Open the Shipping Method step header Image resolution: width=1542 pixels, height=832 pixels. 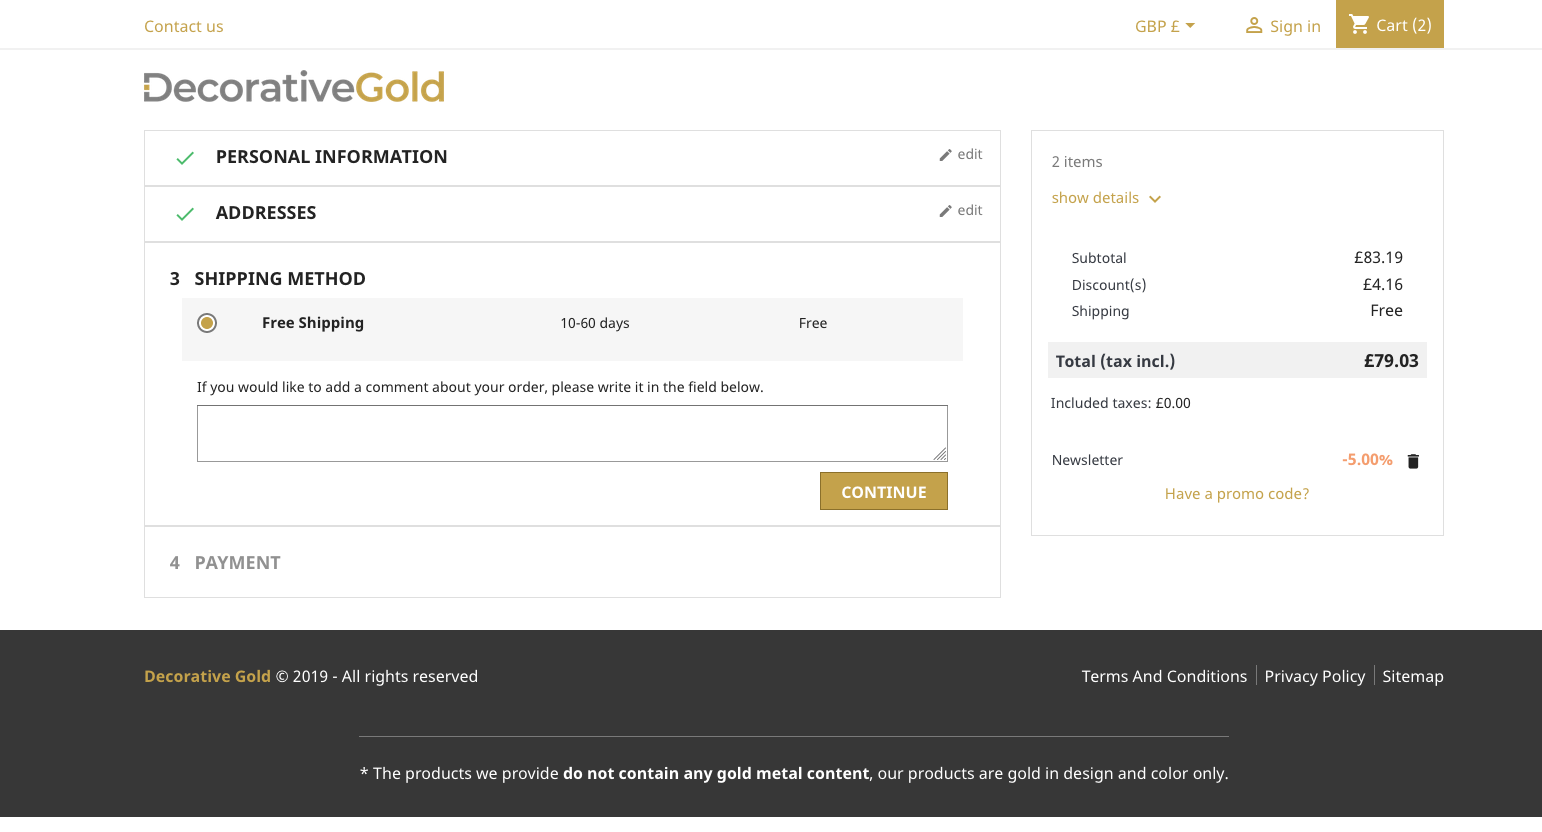coord(279,279)
